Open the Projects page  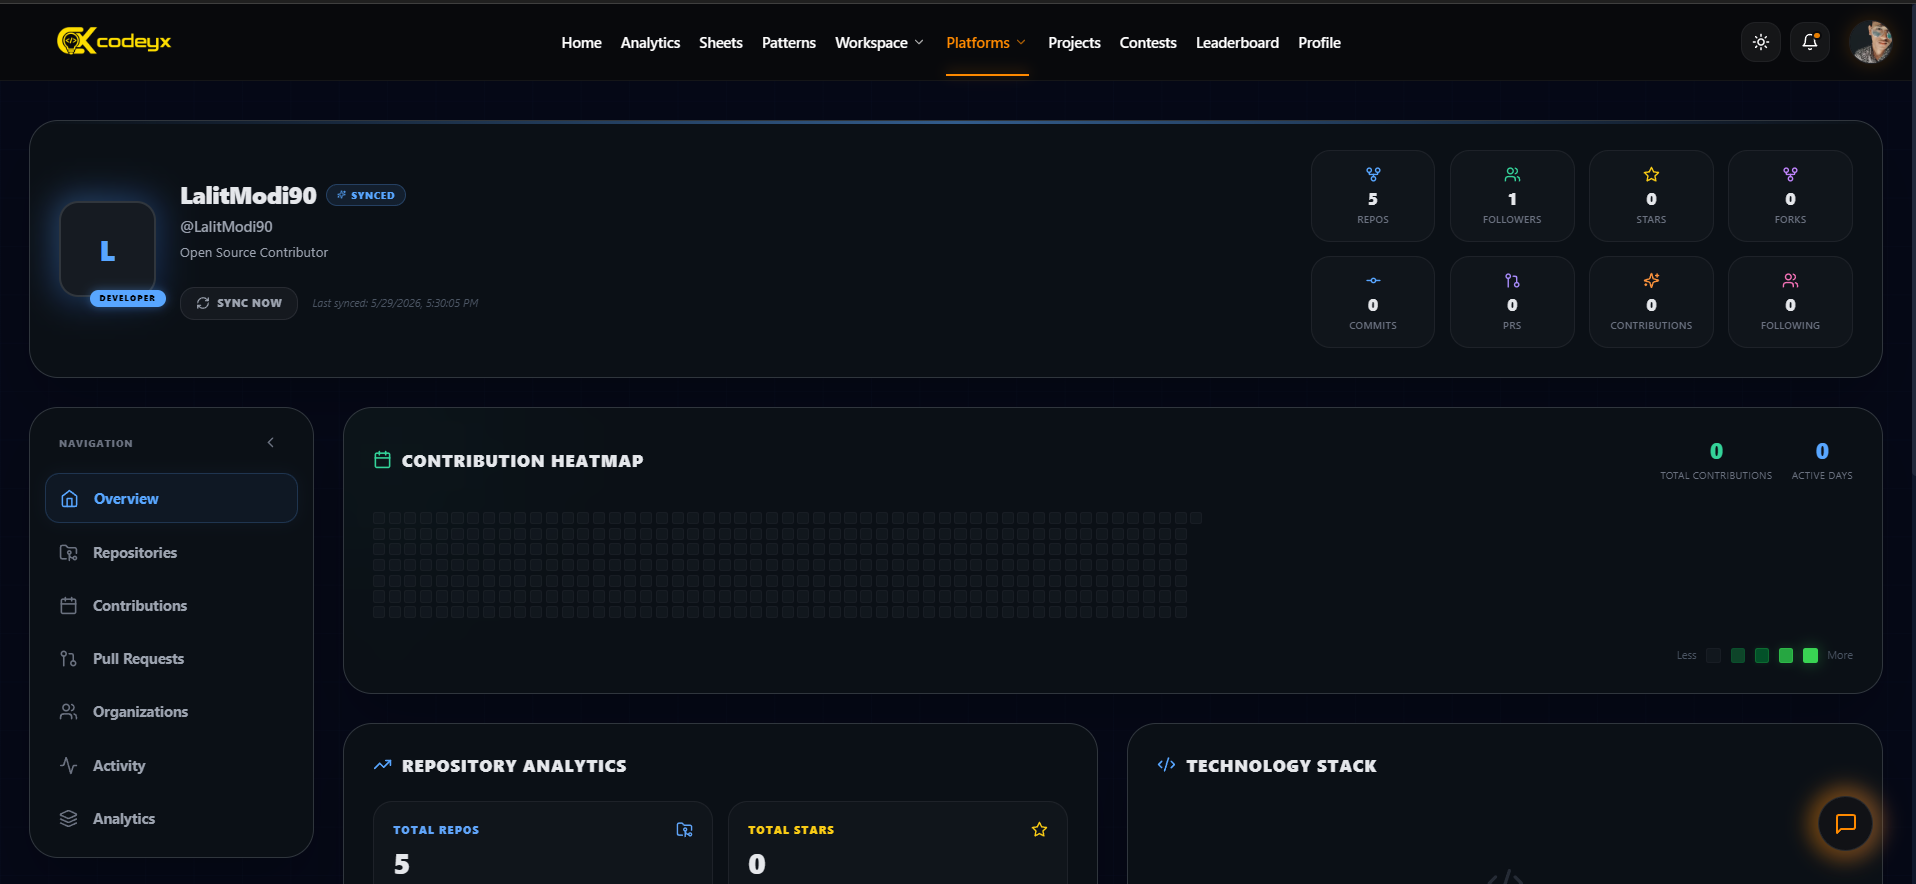(x=1074, y=43)
